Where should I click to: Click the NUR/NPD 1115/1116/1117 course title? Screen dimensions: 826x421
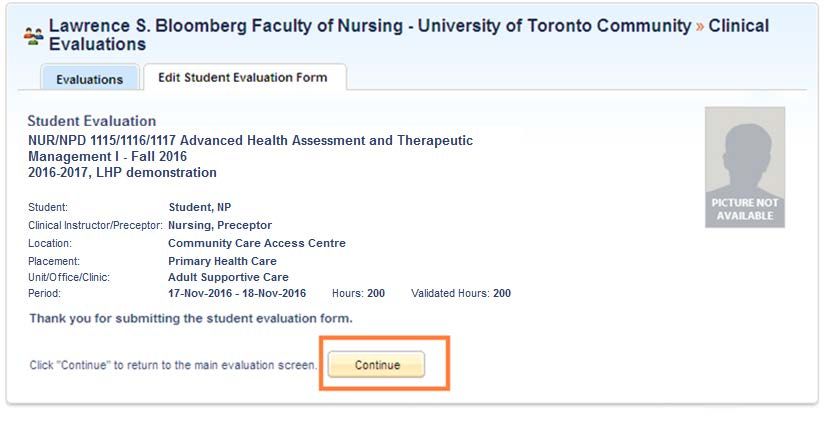pos(250,148)
